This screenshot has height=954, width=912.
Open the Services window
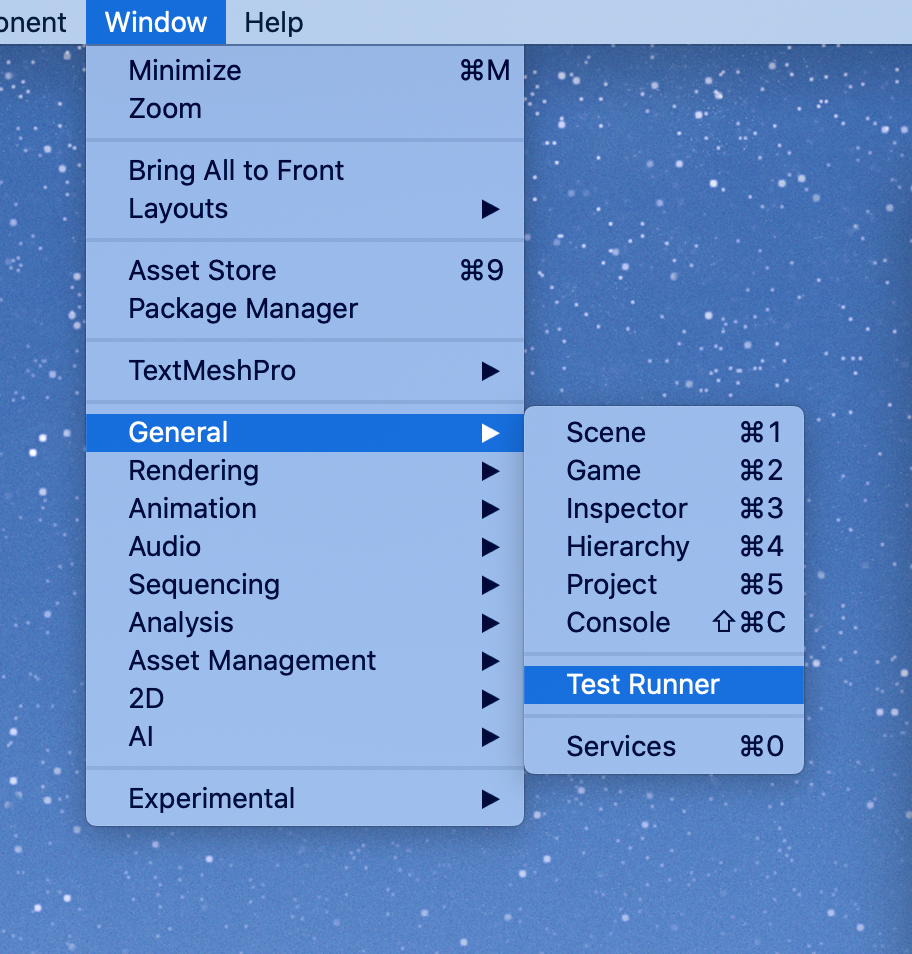click(x=664, y=747)
